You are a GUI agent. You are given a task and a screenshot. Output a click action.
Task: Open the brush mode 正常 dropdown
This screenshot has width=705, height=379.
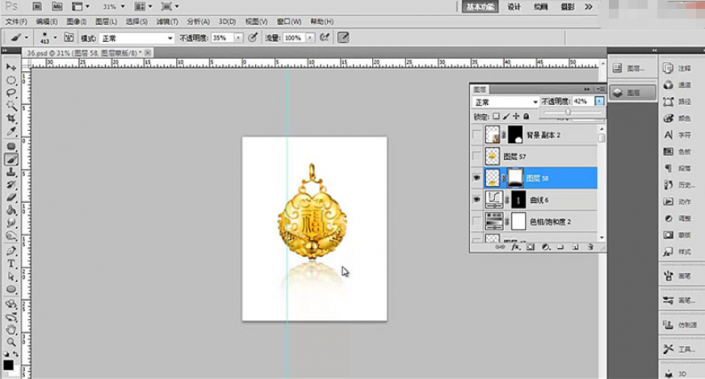tap(137, 38)
